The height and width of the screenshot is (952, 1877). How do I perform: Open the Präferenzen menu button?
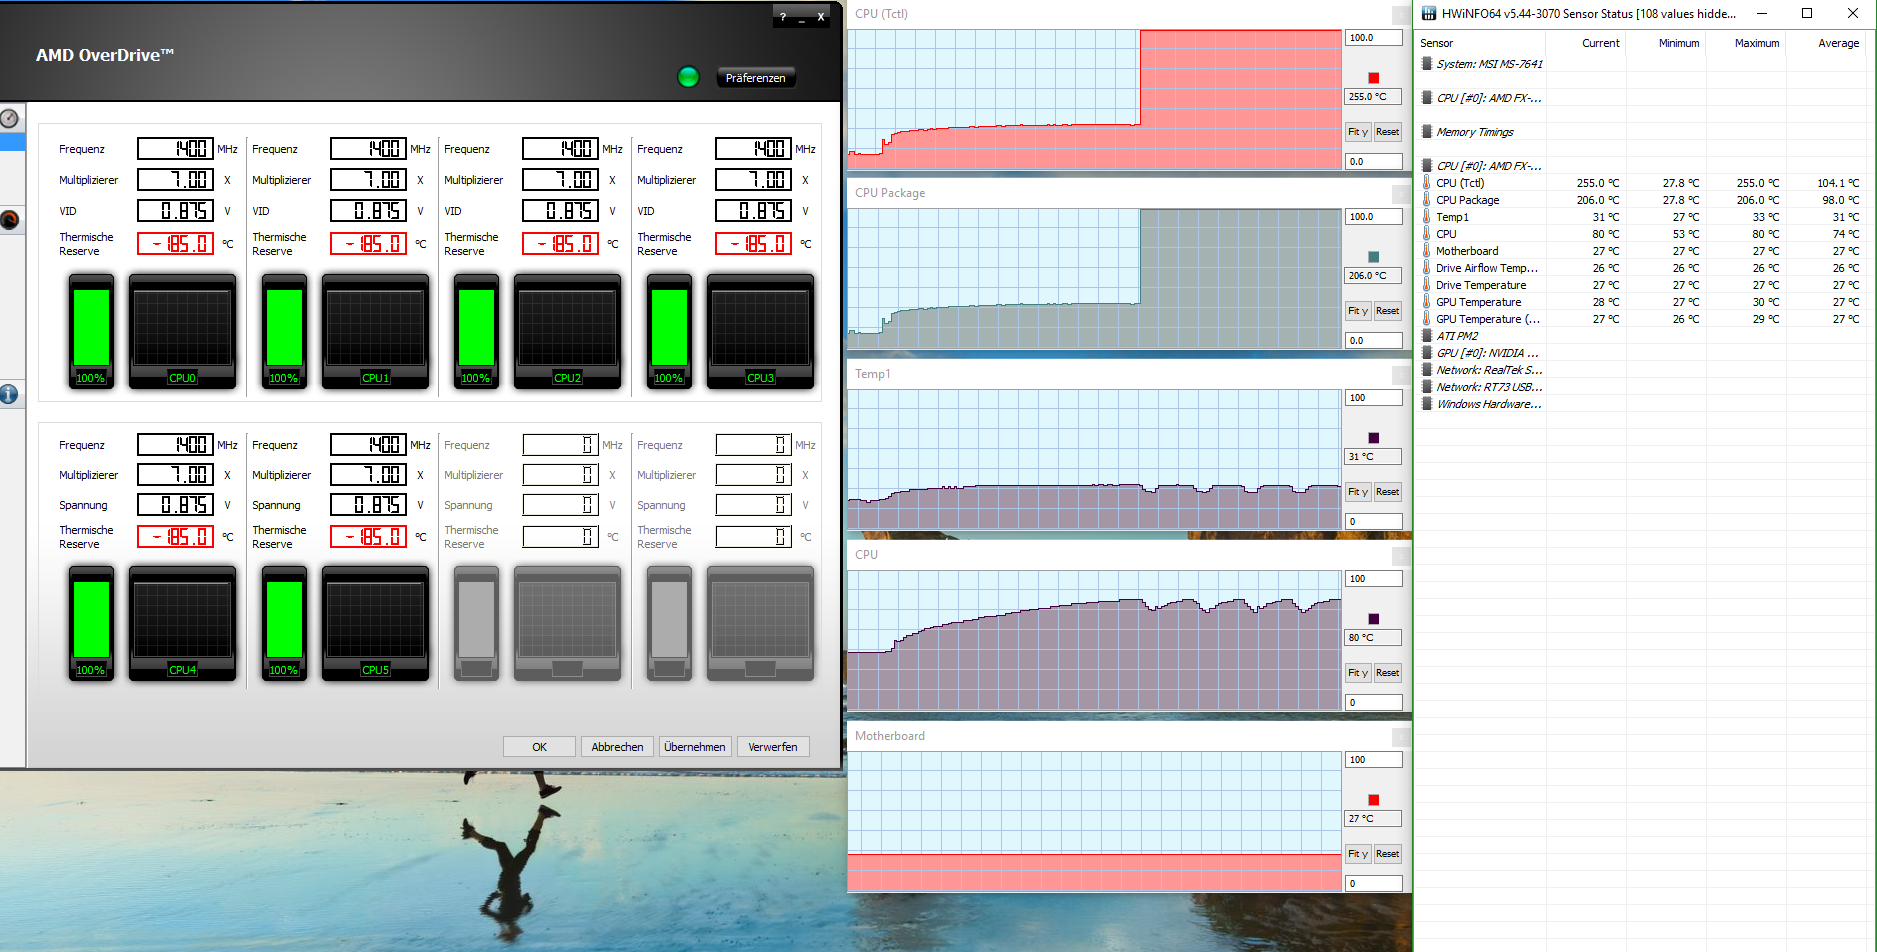pos(755,78)
